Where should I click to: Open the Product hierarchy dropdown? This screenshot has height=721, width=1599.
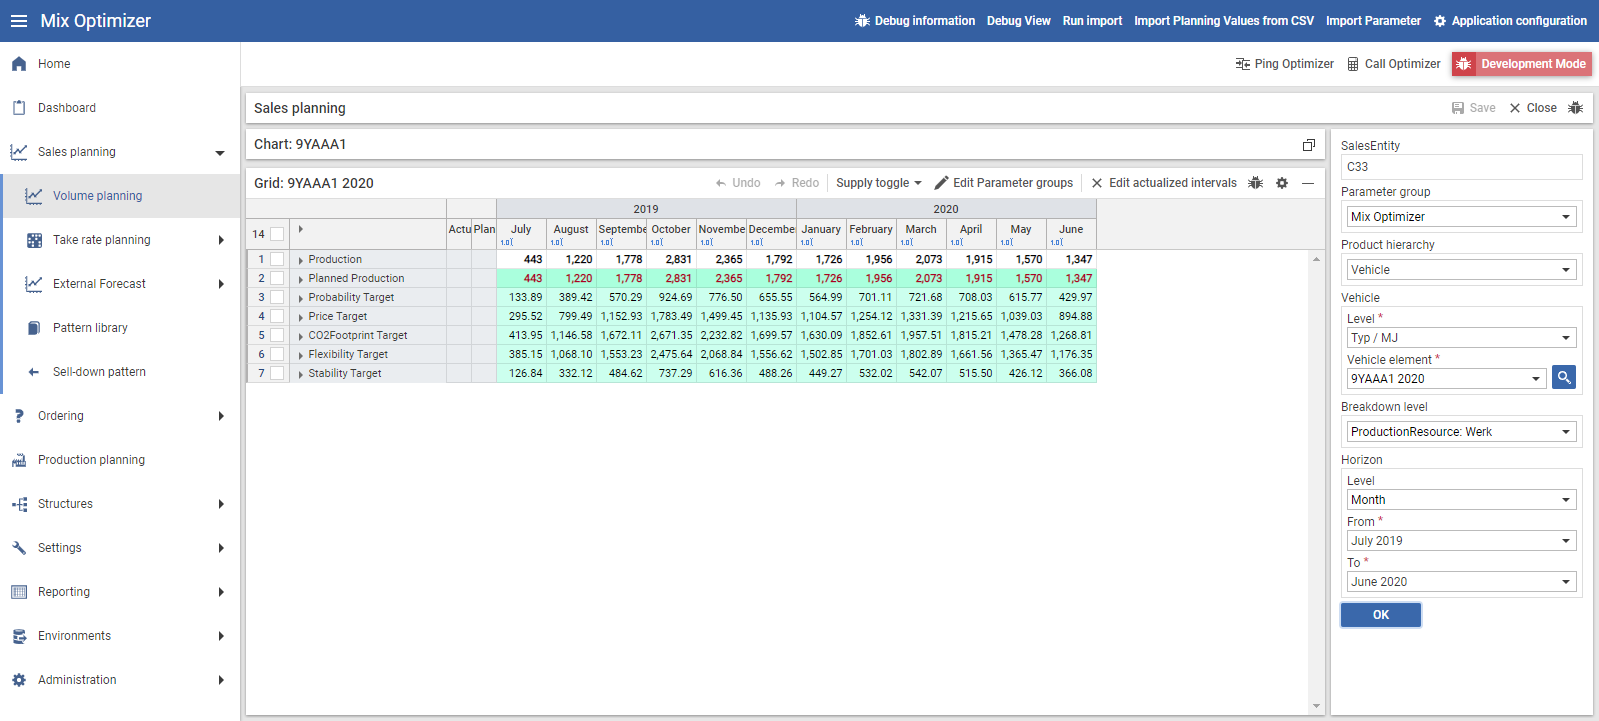pyautogui.click(x=1461, y=269)
